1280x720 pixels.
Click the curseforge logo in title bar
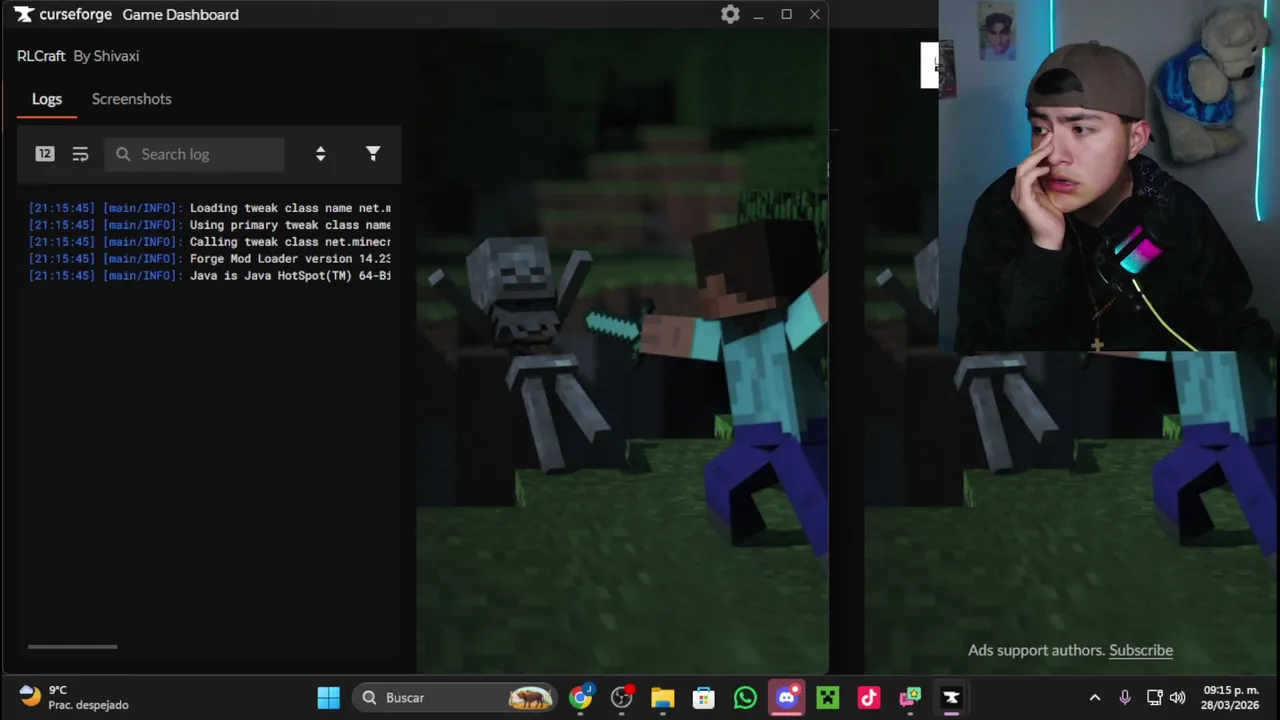point(63,14)
